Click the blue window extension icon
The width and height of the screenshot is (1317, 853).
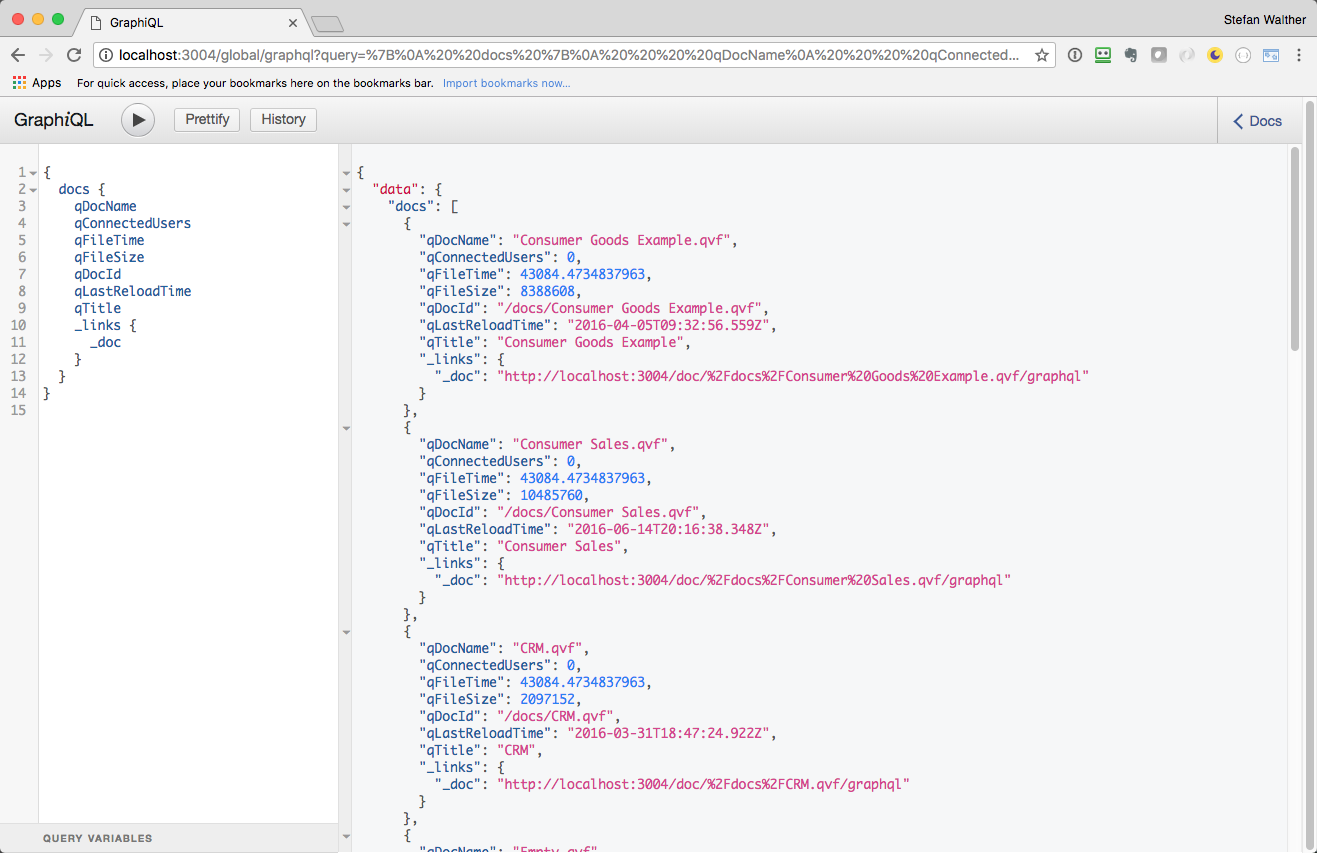pos(1271,55)
